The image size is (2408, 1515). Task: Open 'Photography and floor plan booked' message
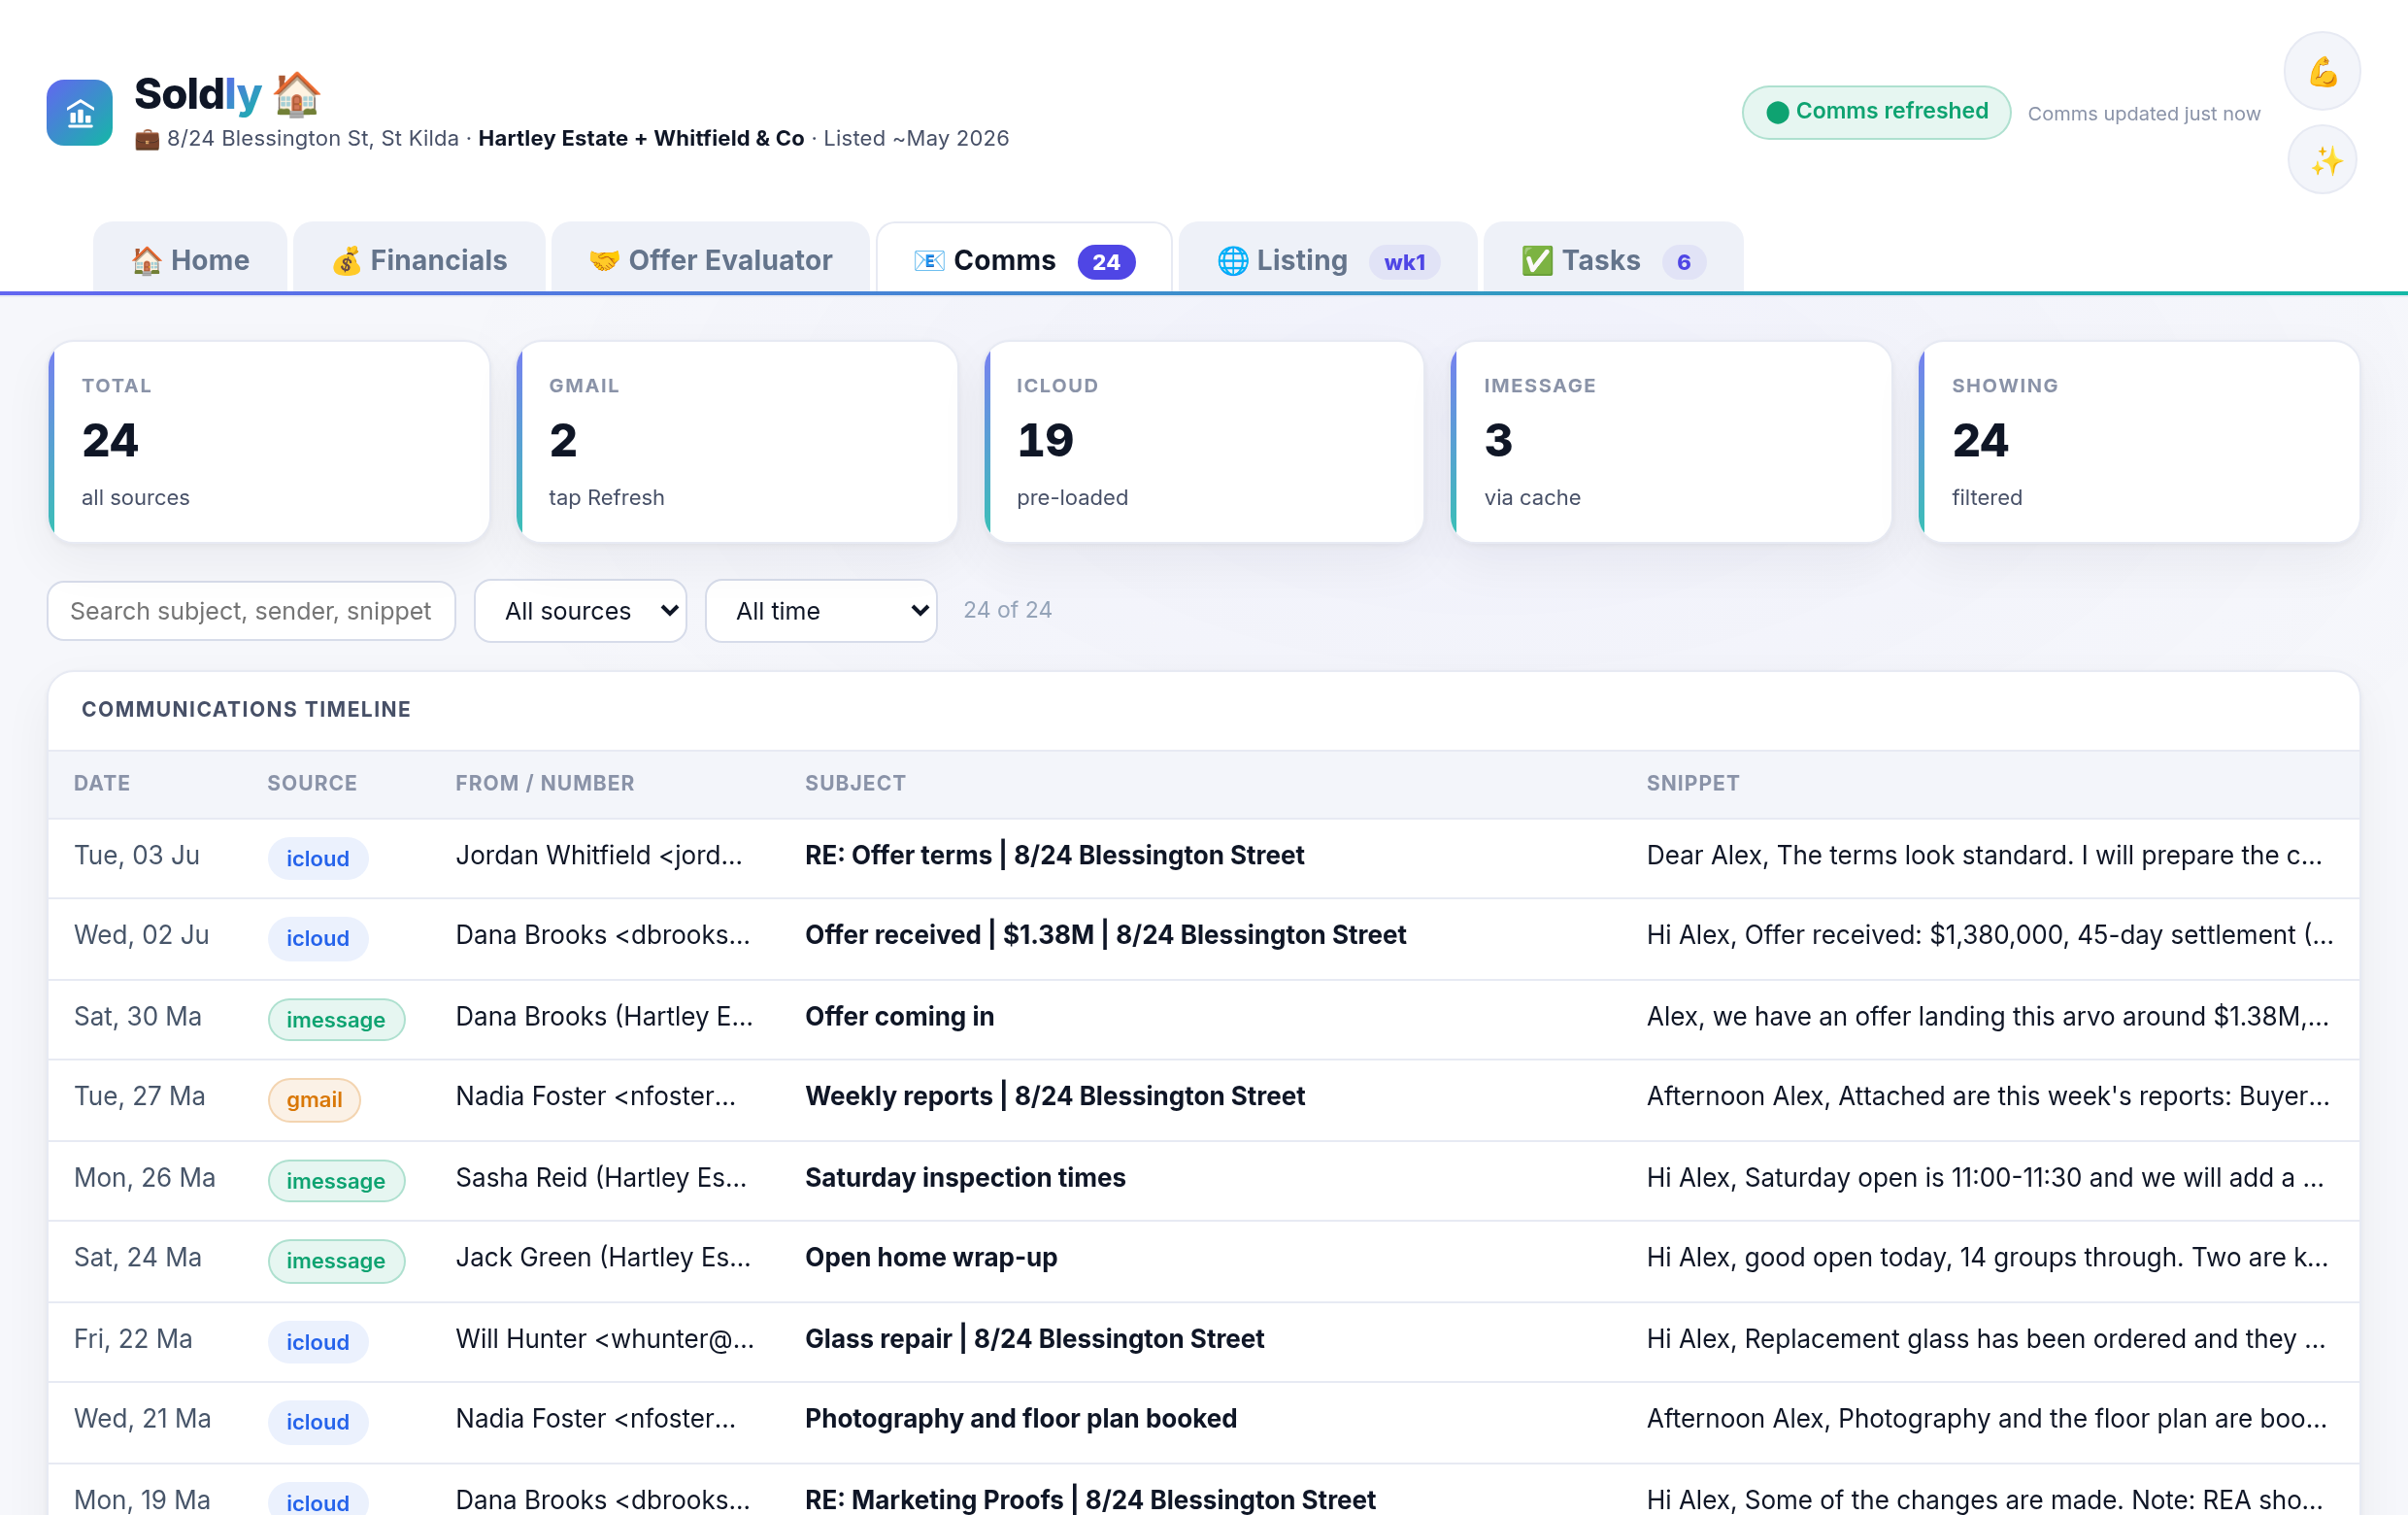tap(1020, 1419)
